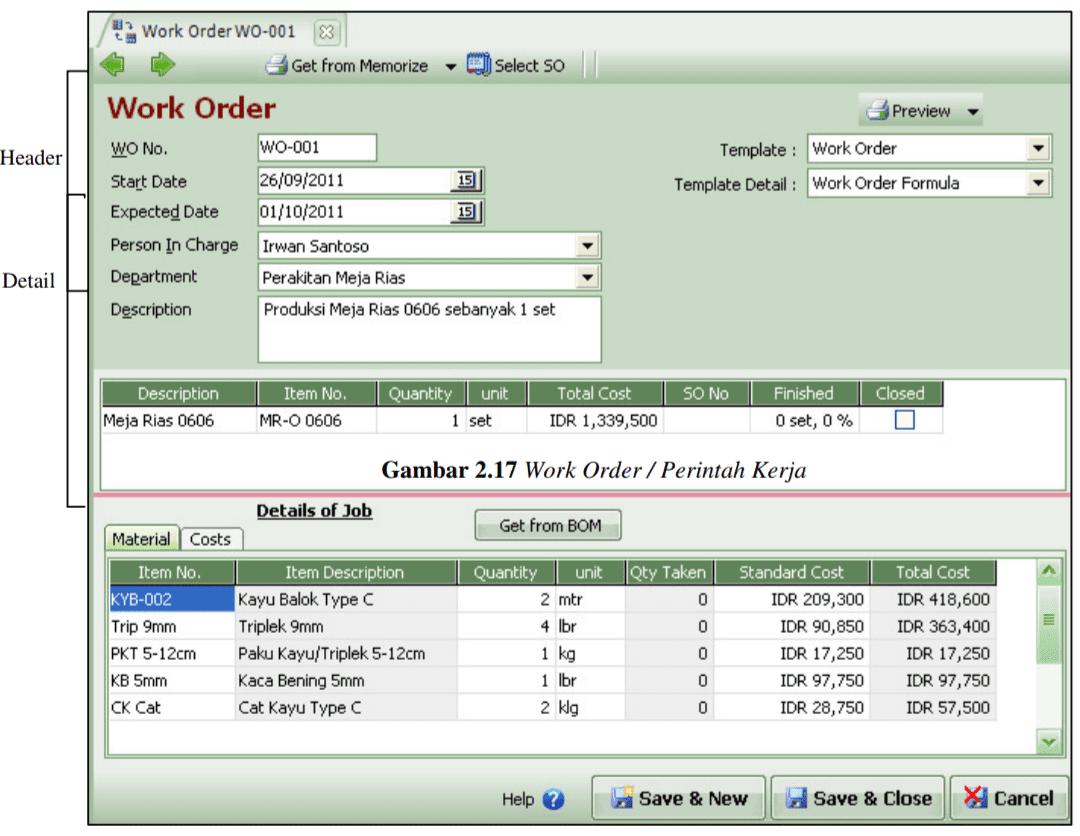Click the Get from BOM button
The height and width of the screenshot is (836, 1080).
548,525
